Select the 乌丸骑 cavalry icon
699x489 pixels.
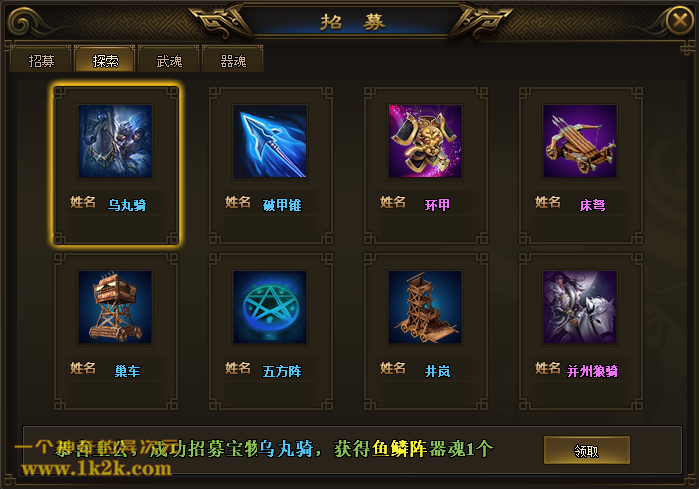point(115,141)
